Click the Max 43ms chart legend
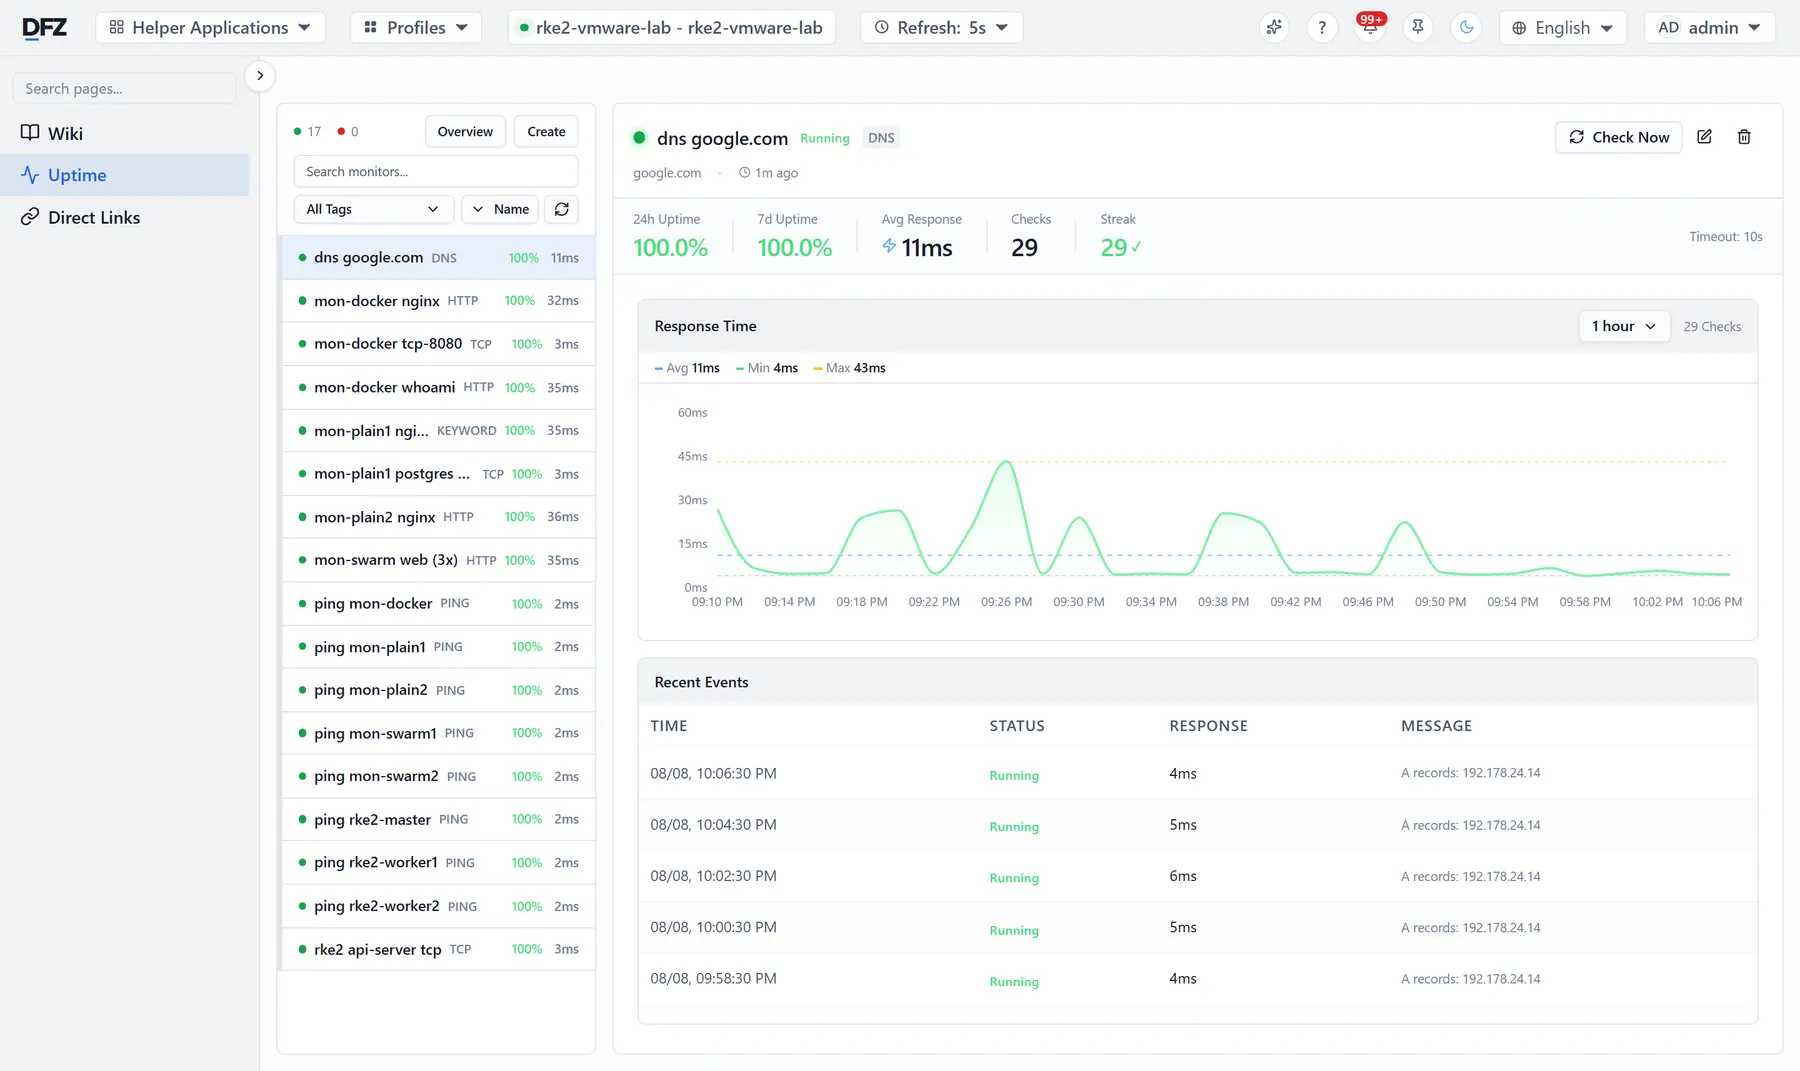 tap(850, 368)
